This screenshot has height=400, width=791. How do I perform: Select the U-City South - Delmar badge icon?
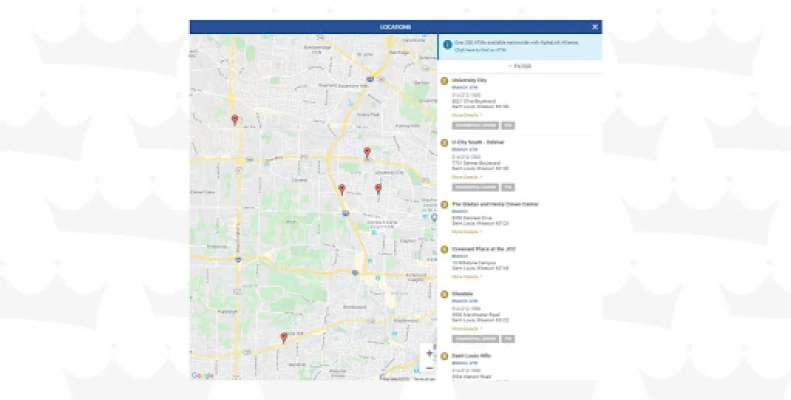click(x=444, y=143)
